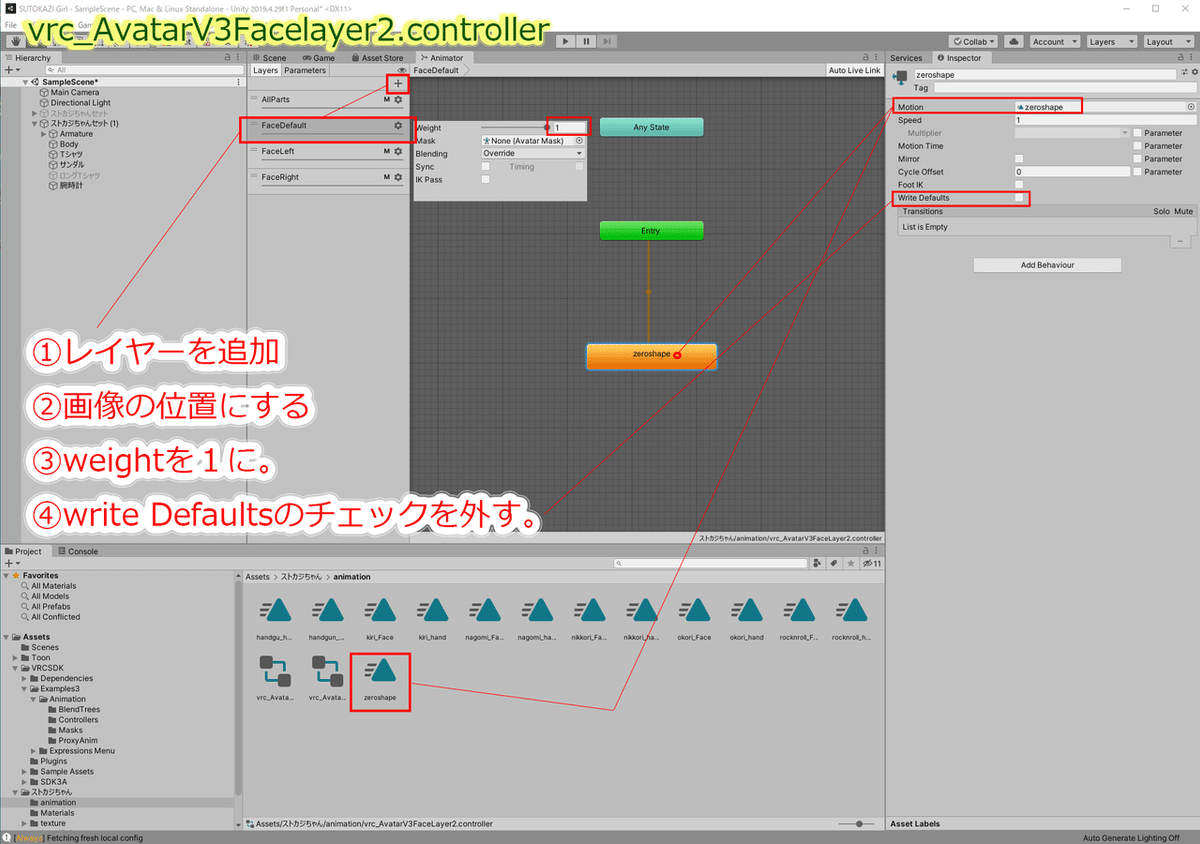The width and height of the screenshot is (1200, 844).
Task: Toggle the Animator layers eye visibility icon
Action: tap(402, 70)
